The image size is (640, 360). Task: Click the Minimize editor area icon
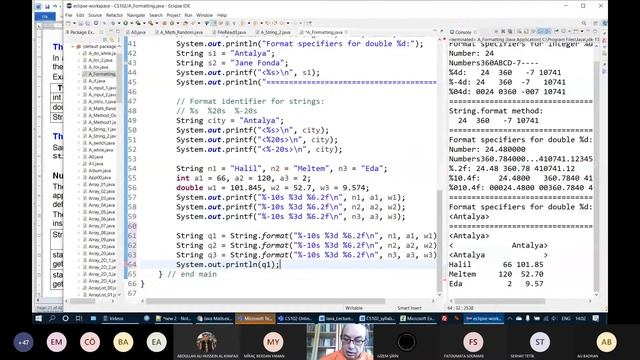click(435, 31)
